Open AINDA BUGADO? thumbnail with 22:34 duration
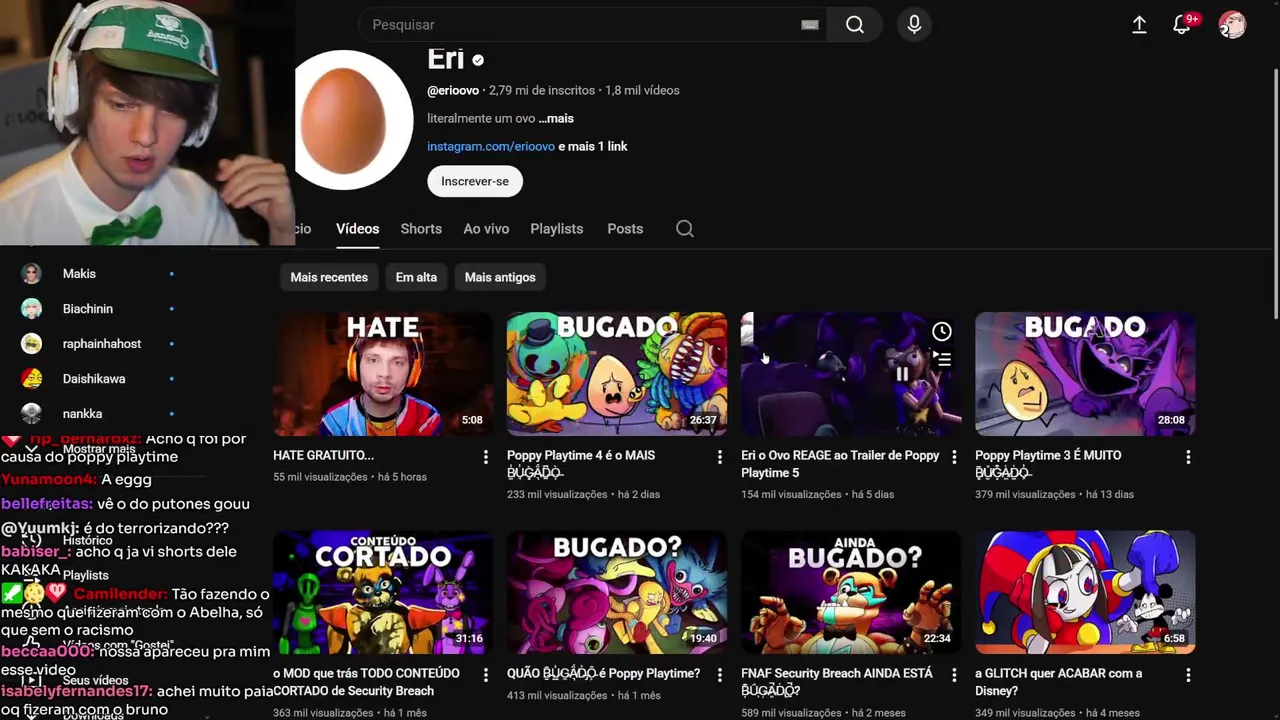The image size is (1280, 720). [851, 592]
